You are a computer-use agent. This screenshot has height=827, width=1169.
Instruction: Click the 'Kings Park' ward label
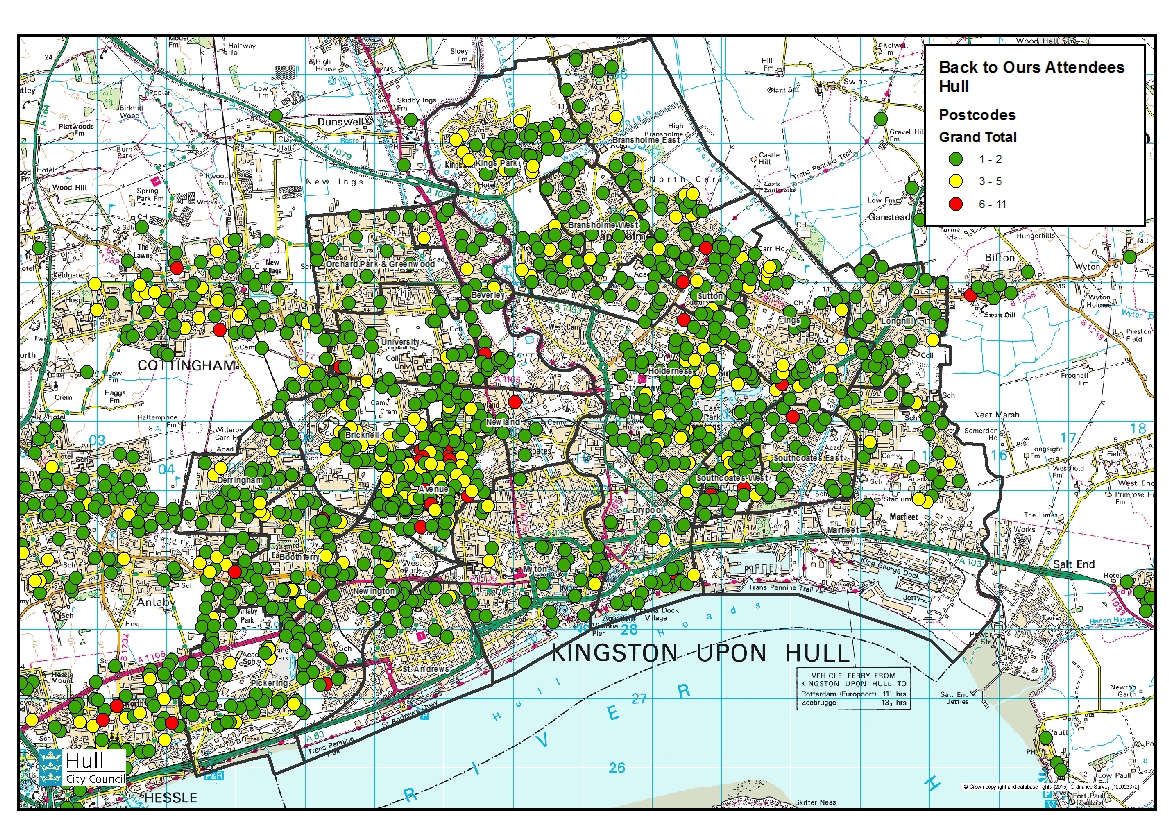click(x=496, y=163)
